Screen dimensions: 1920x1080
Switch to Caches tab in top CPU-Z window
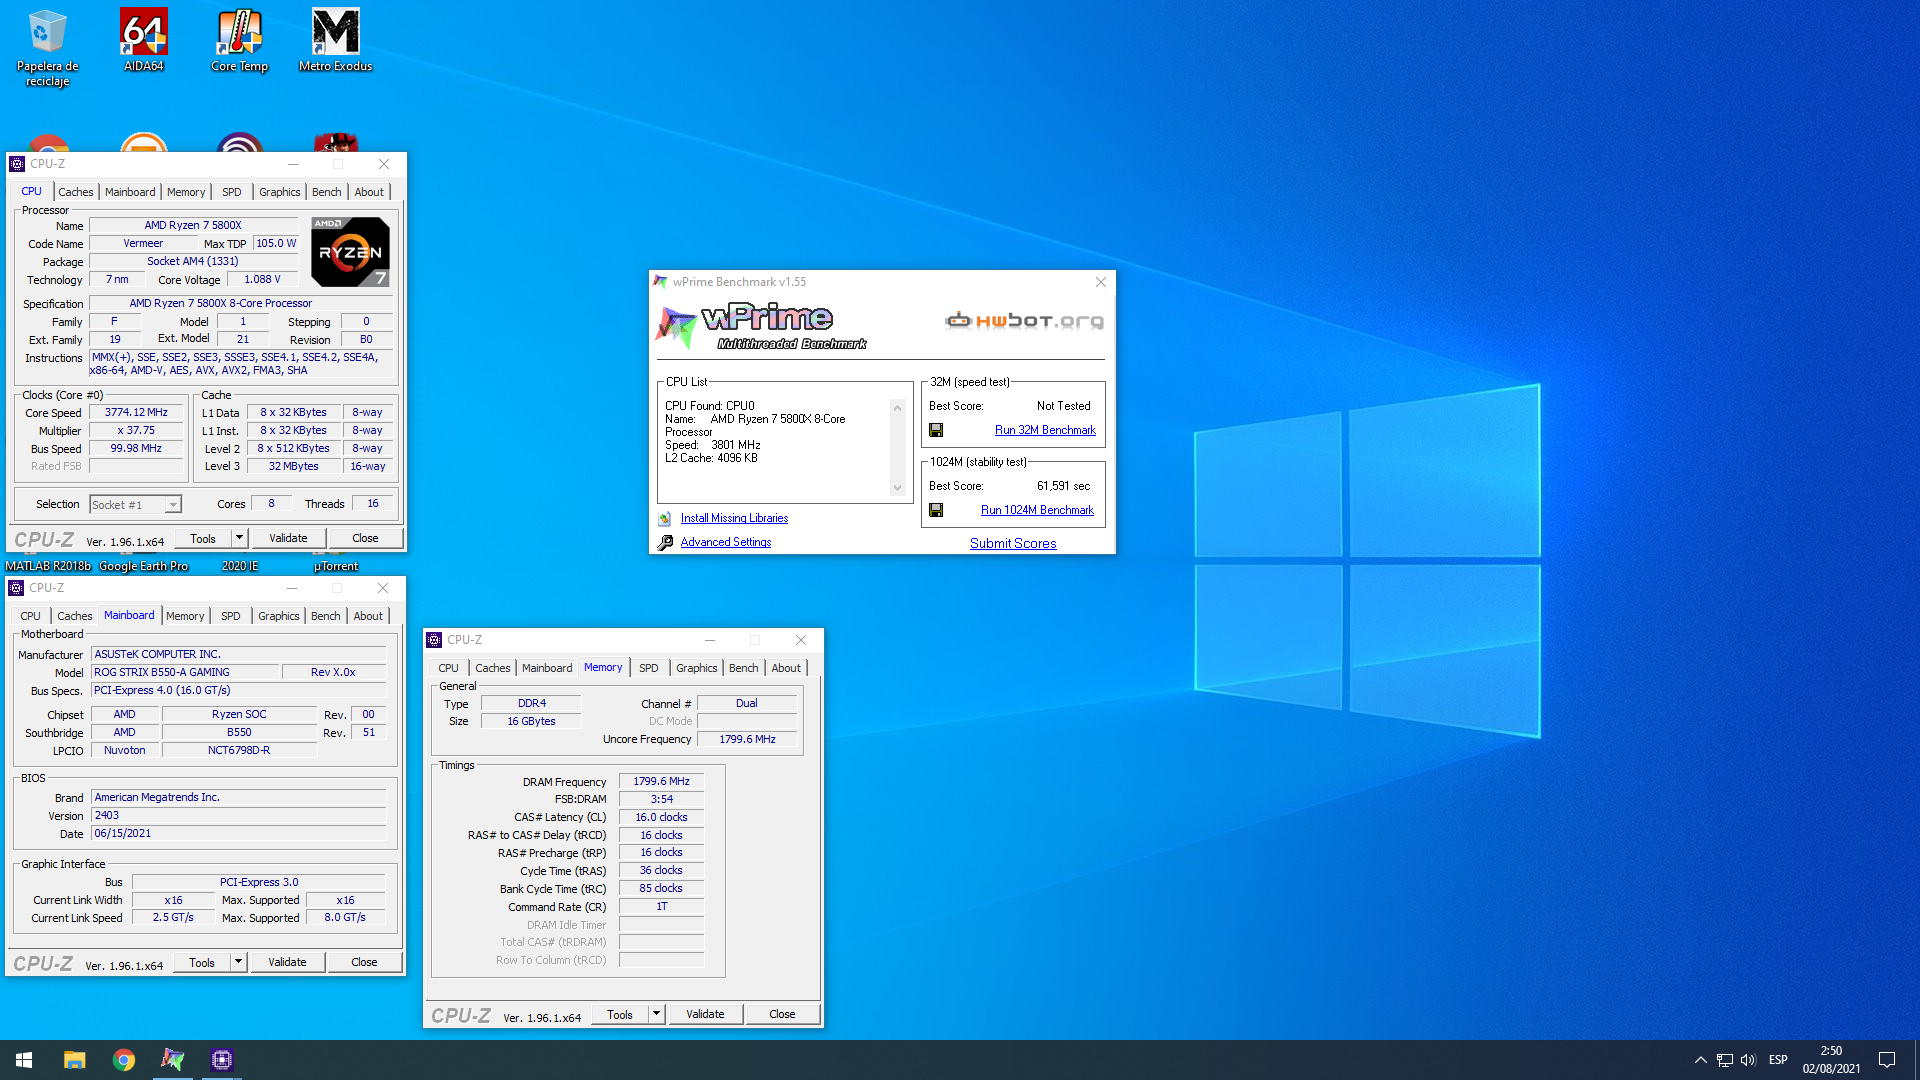[75, 192]
